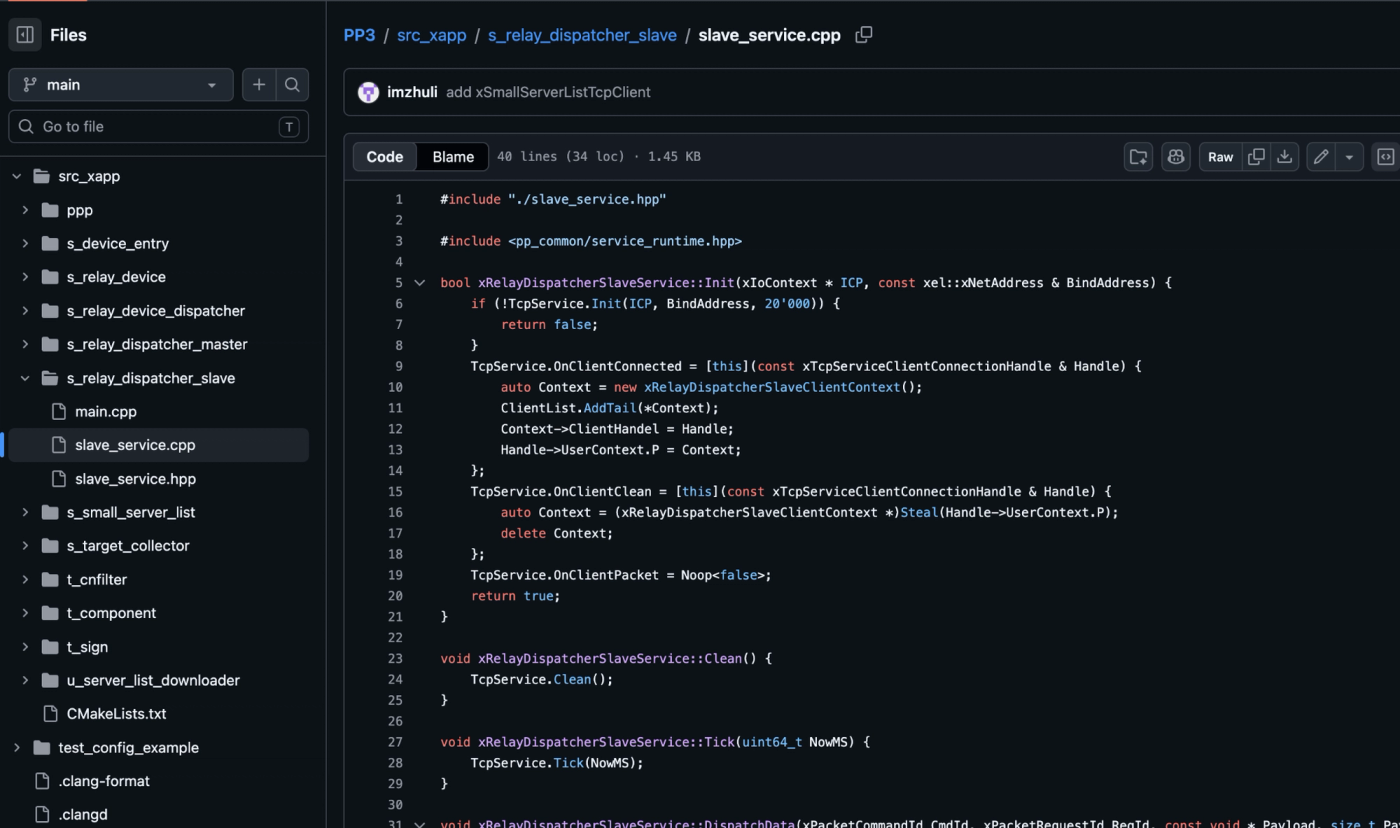Open the main branch selector
1400x828 pixels.
[121, 85]
